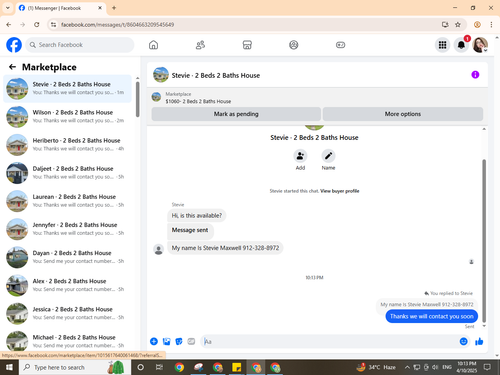Open Jessica conversation in the list
The height and width of the screenshot is (375, 500).
pos(67,313)
